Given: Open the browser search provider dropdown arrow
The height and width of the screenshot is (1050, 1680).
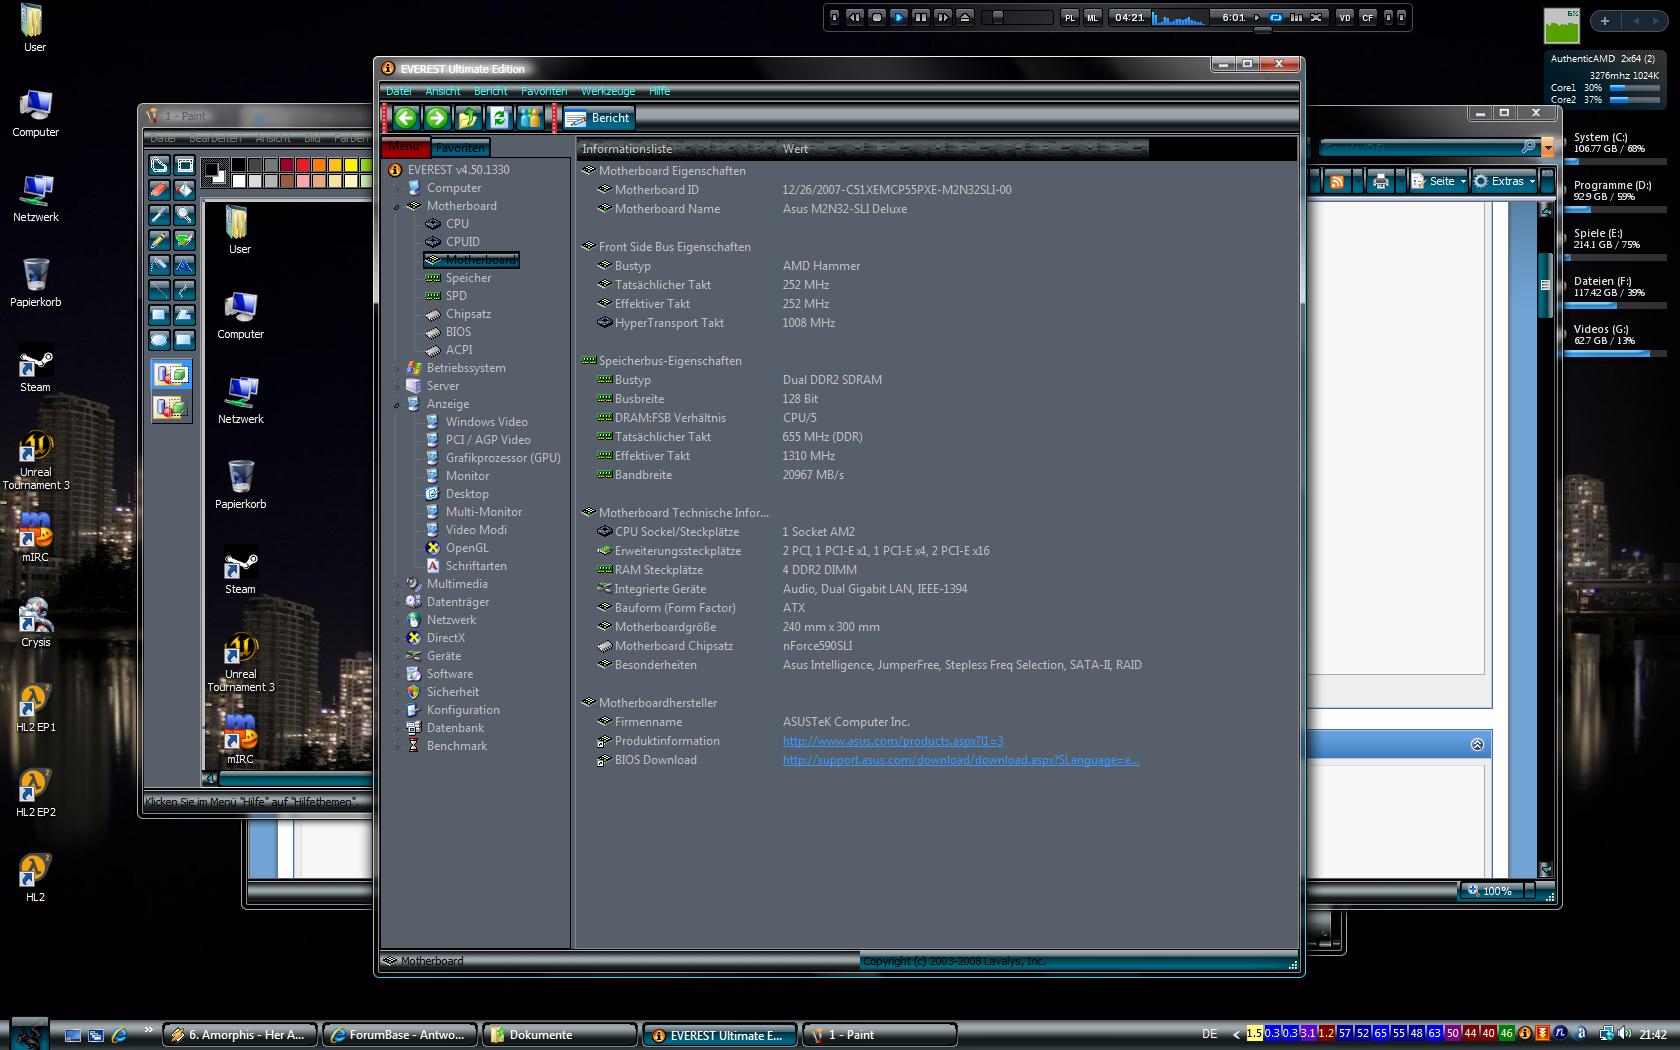Looking at the screenshot, I should coord(1548,148).
